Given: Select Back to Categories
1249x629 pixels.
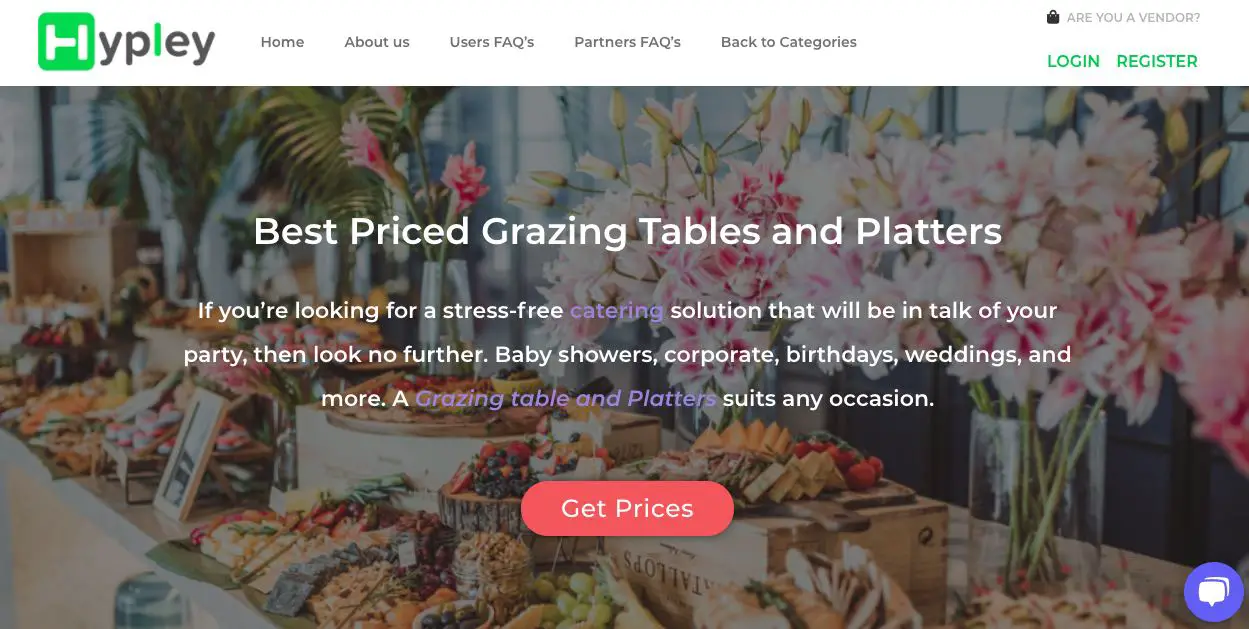Looking at the screenshot, I should [x=789, y=42].
